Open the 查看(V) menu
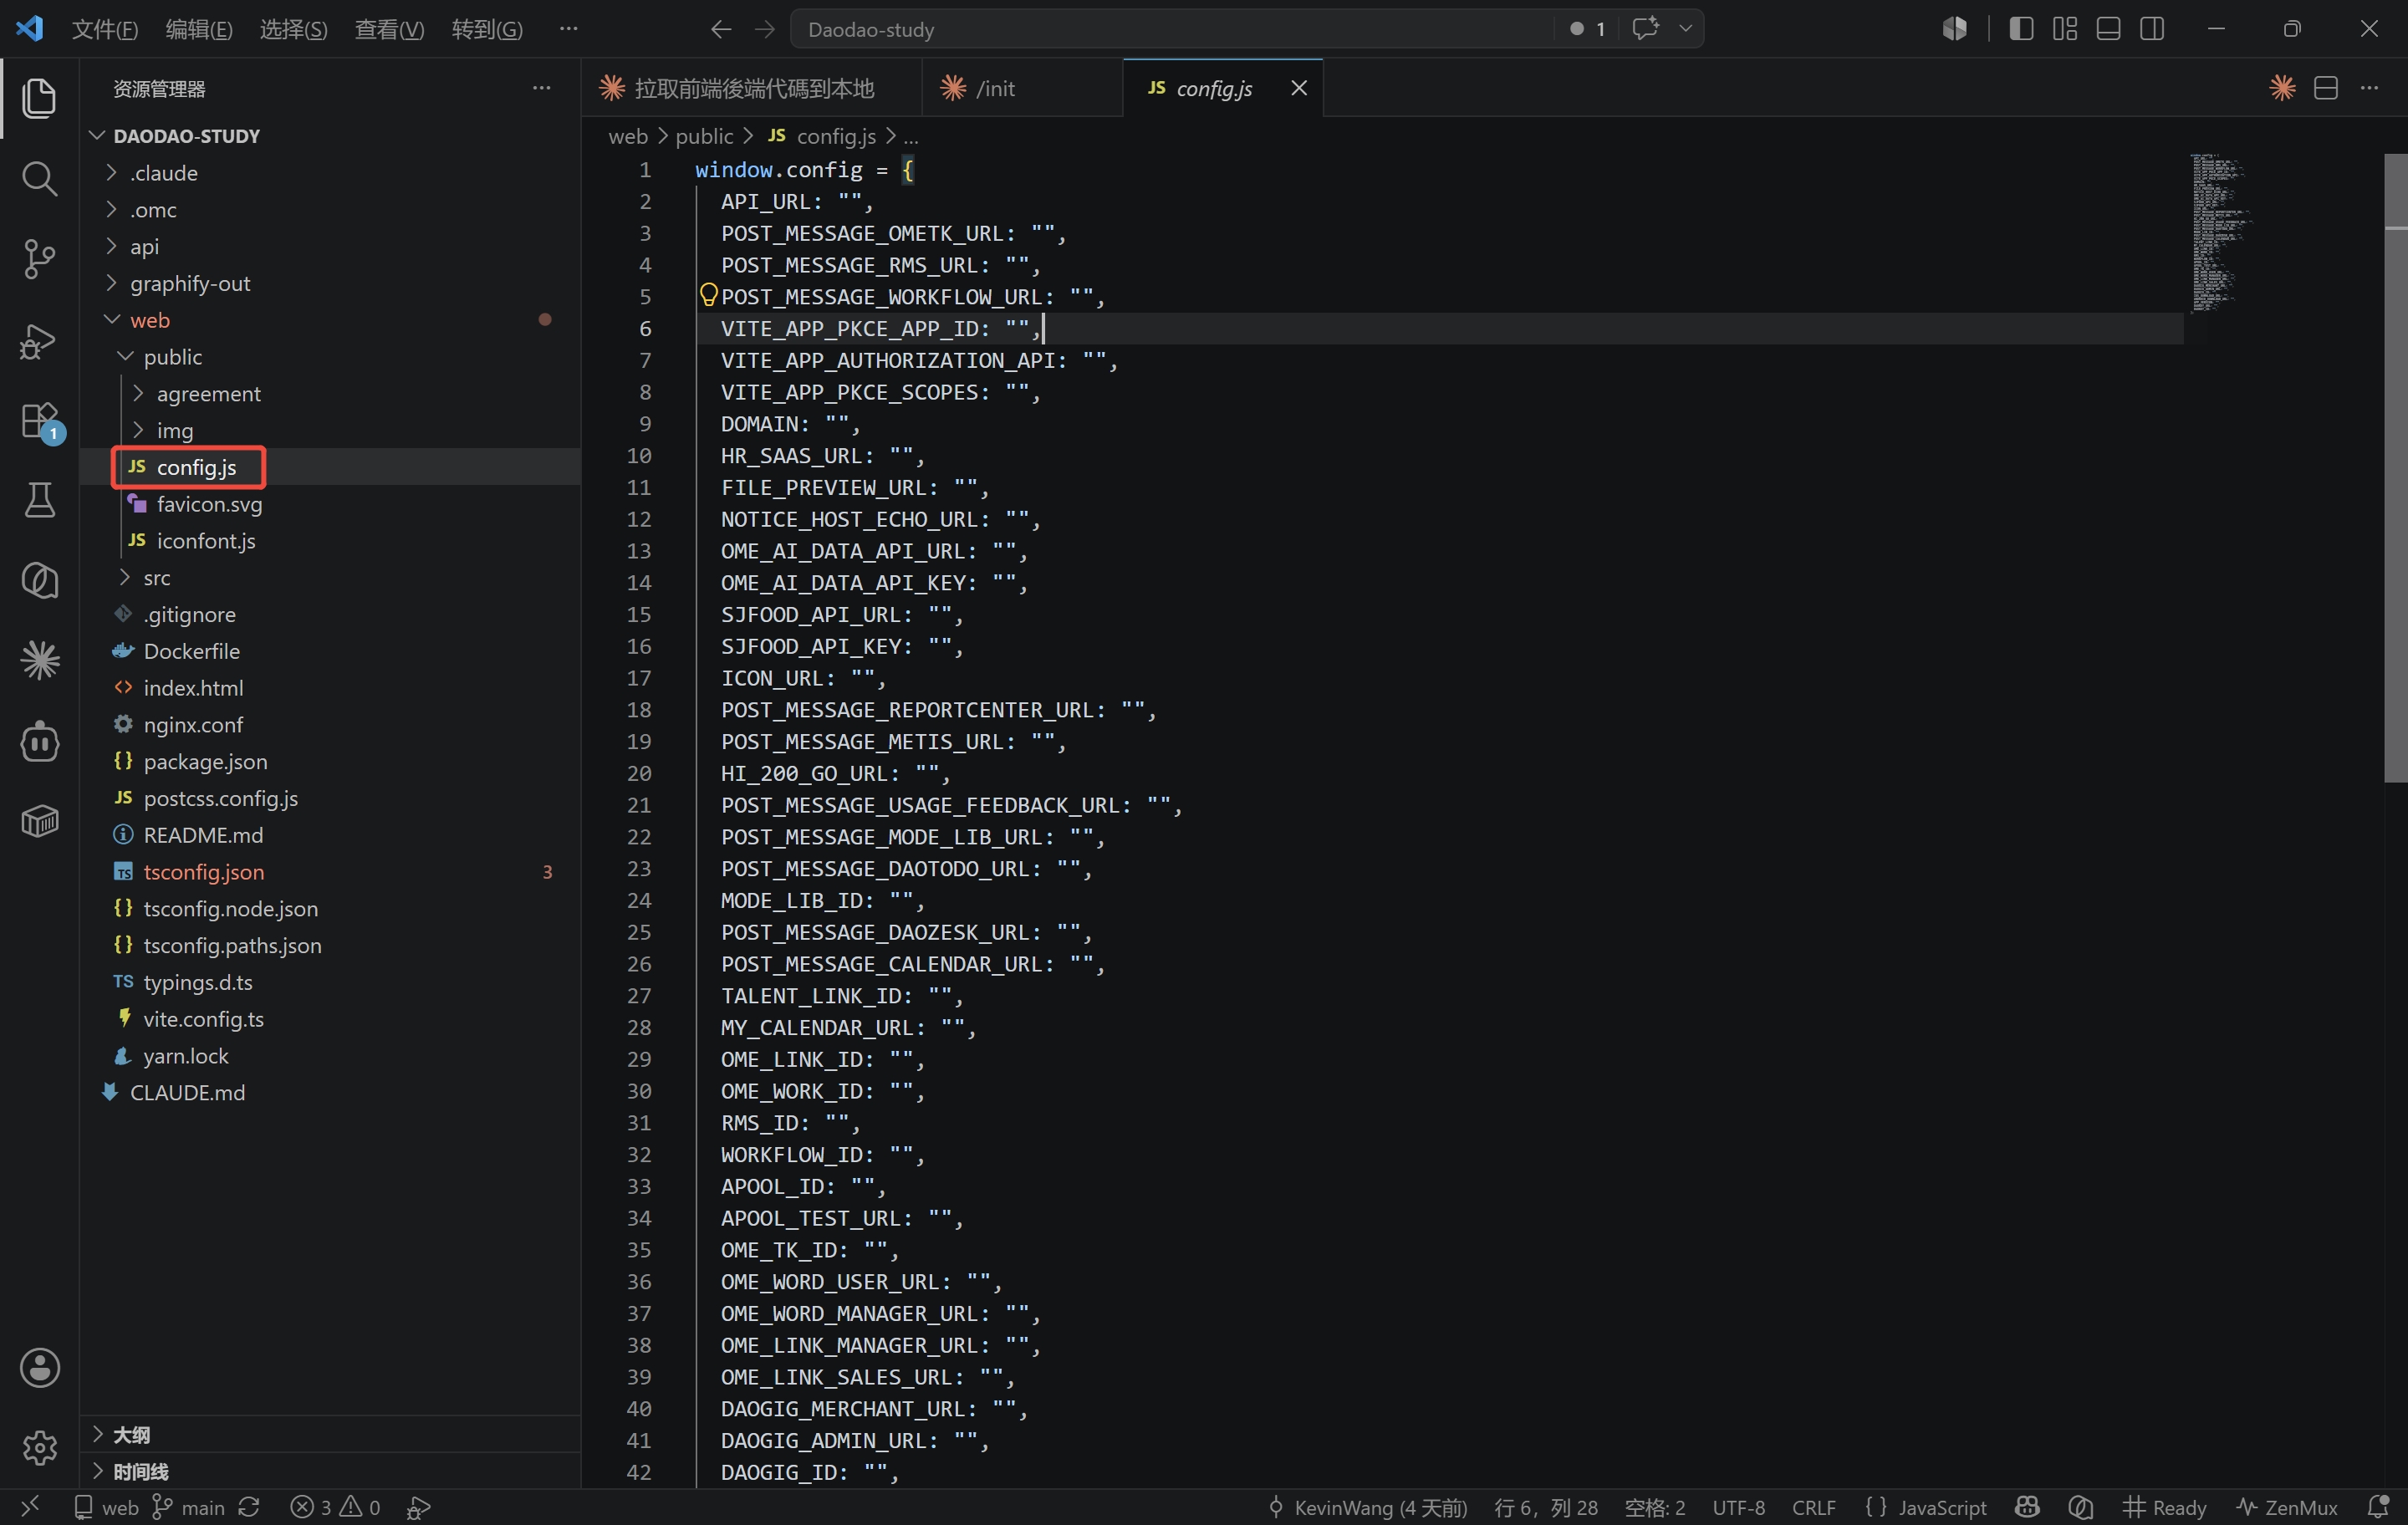This screenshot has height=1525, width=2408. [389, 29]
